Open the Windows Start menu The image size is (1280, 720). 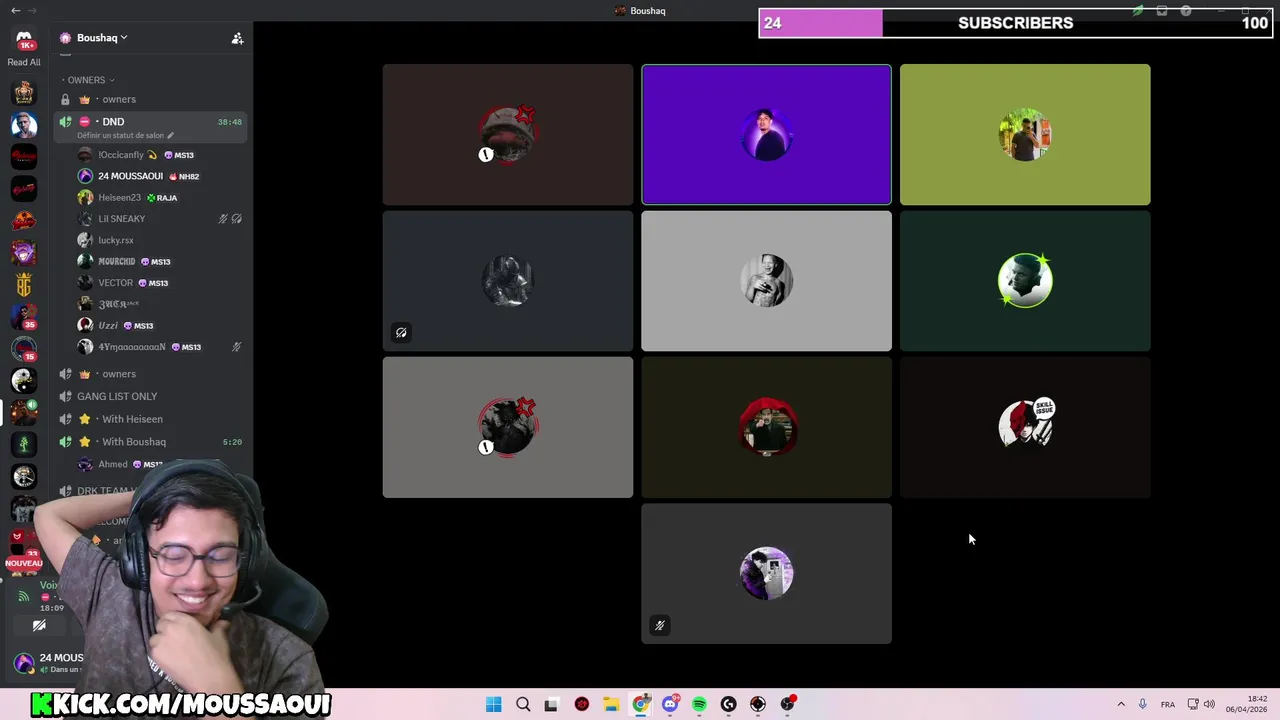(493, 704)
